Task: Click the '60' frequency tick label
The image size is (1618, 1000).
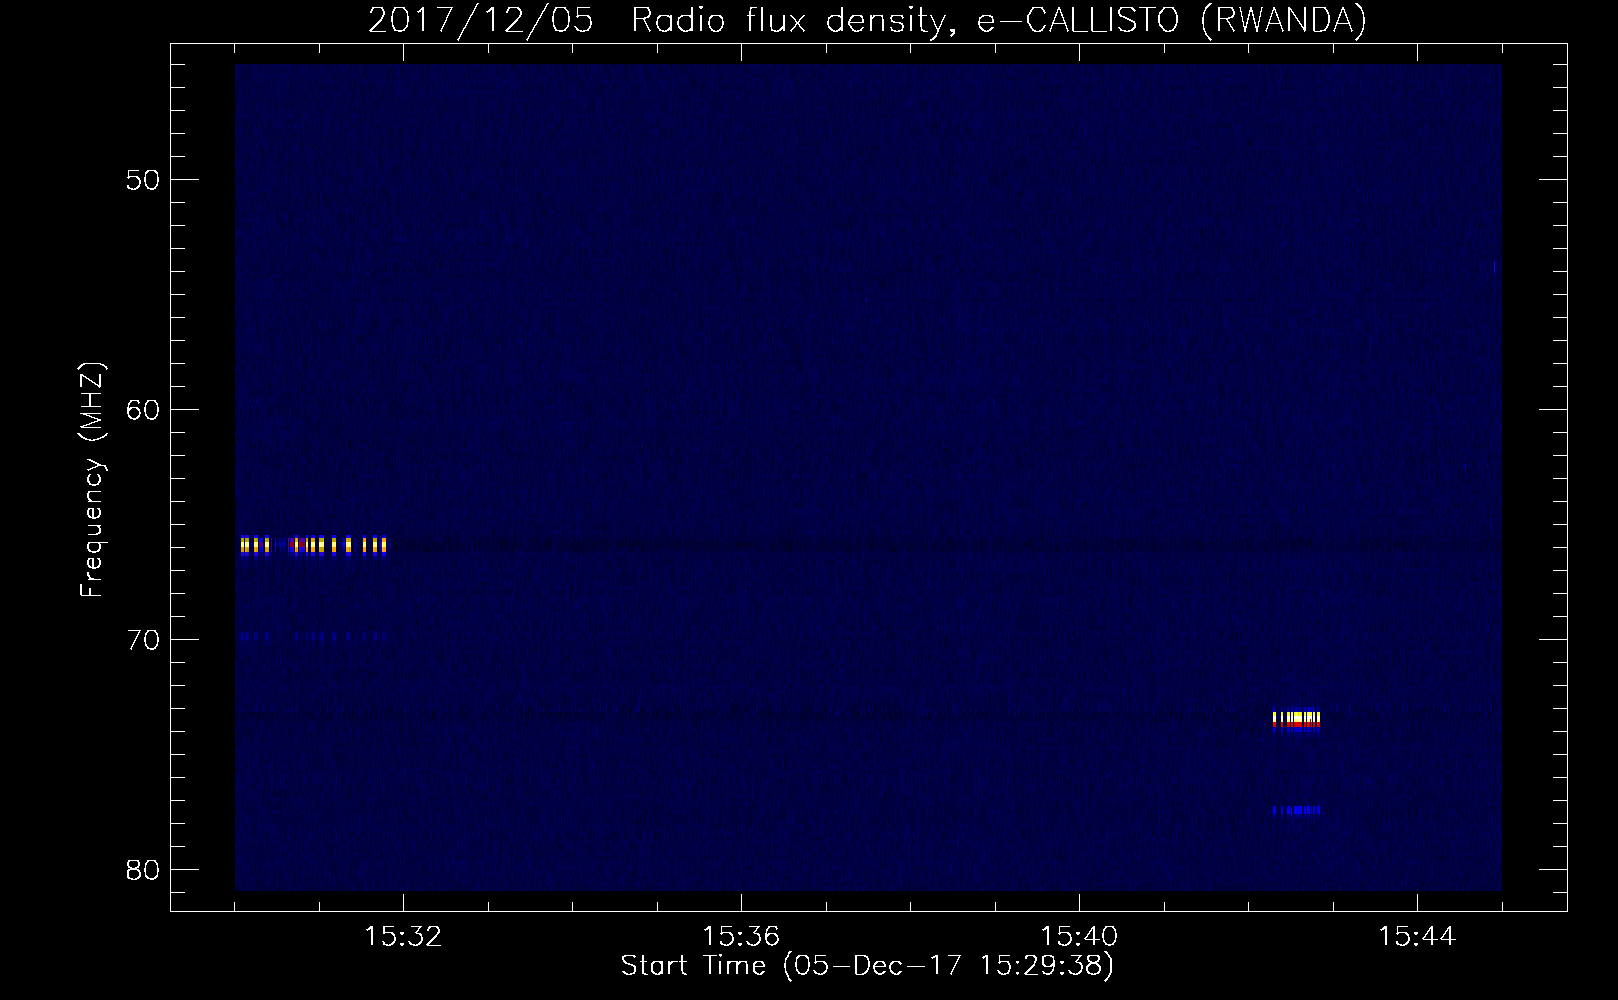Action: coord(143,410)
